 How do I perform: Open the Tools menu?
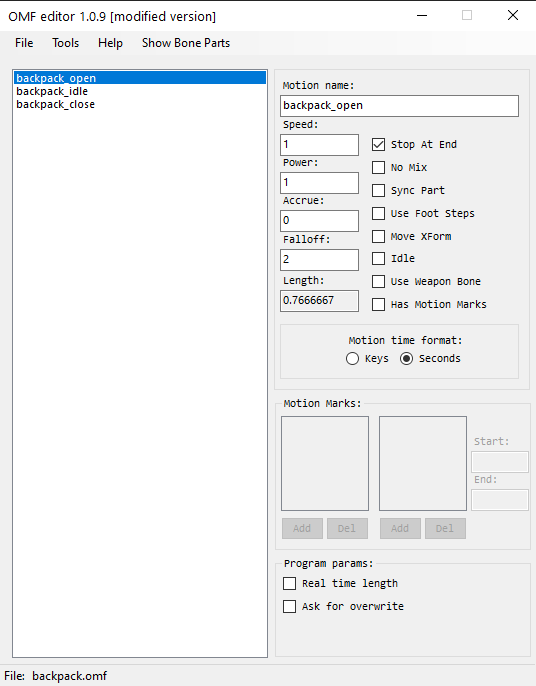click(66, 43)
